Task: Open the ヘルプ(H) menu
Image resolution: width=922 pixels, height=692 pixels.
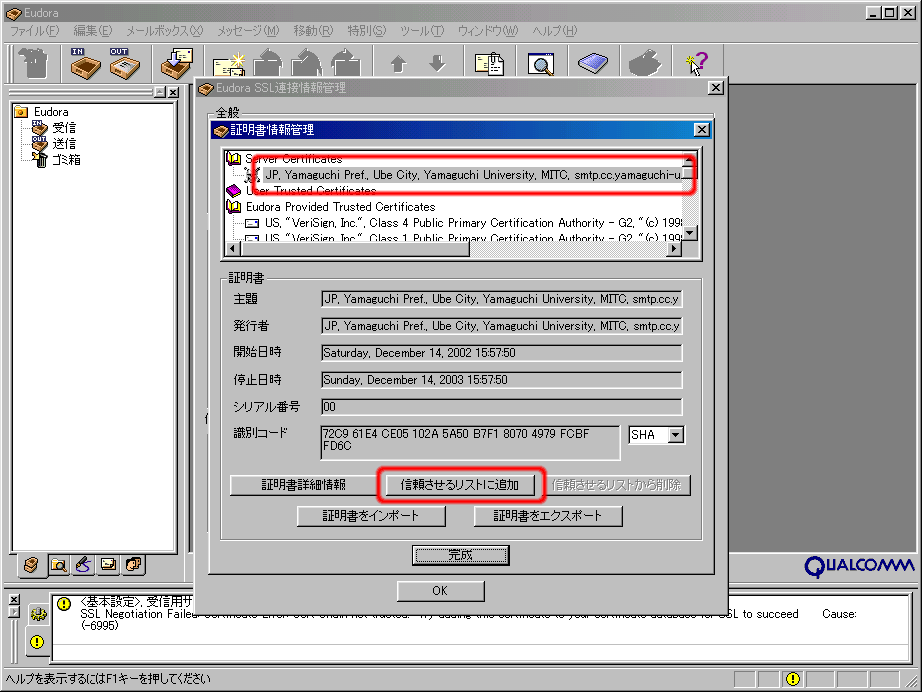Action: click(554, 31)
